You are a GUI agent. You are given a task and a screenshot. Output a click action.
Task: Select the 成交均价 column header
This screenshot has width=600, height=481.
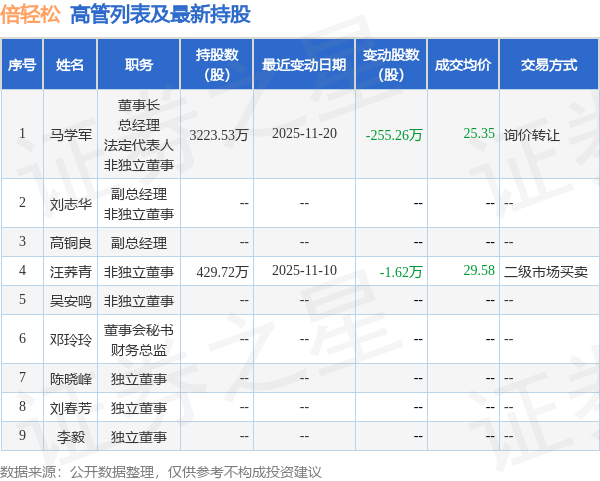coord(463,65)
